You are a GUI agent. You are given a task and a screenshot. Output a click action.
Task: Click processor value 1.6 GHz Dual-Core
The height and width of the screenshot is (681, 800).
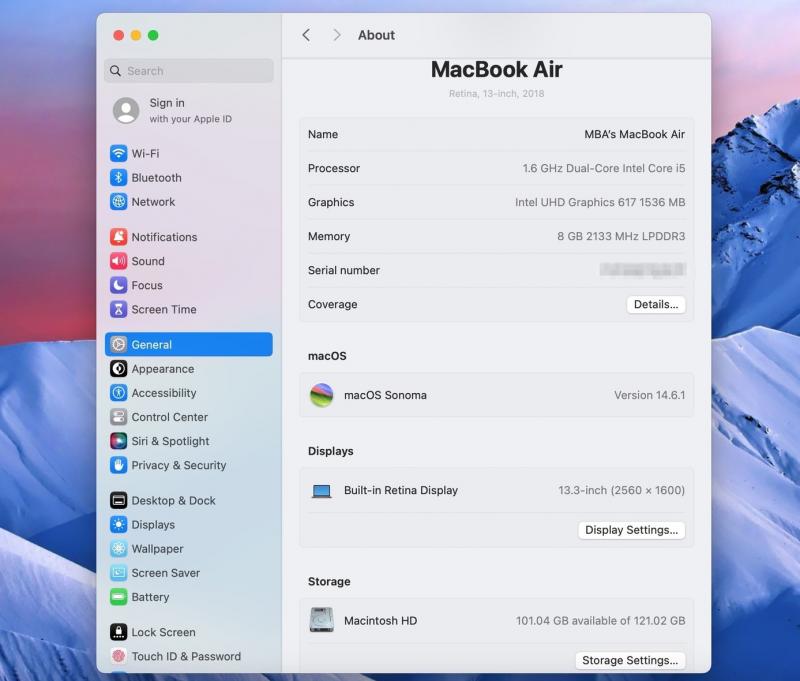coord(604,168)
